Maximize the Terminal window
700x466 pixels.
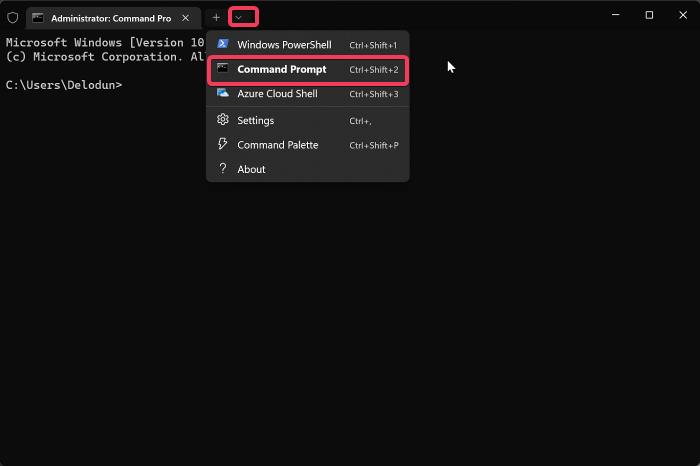pyautogui.click(x=649, y=15)
